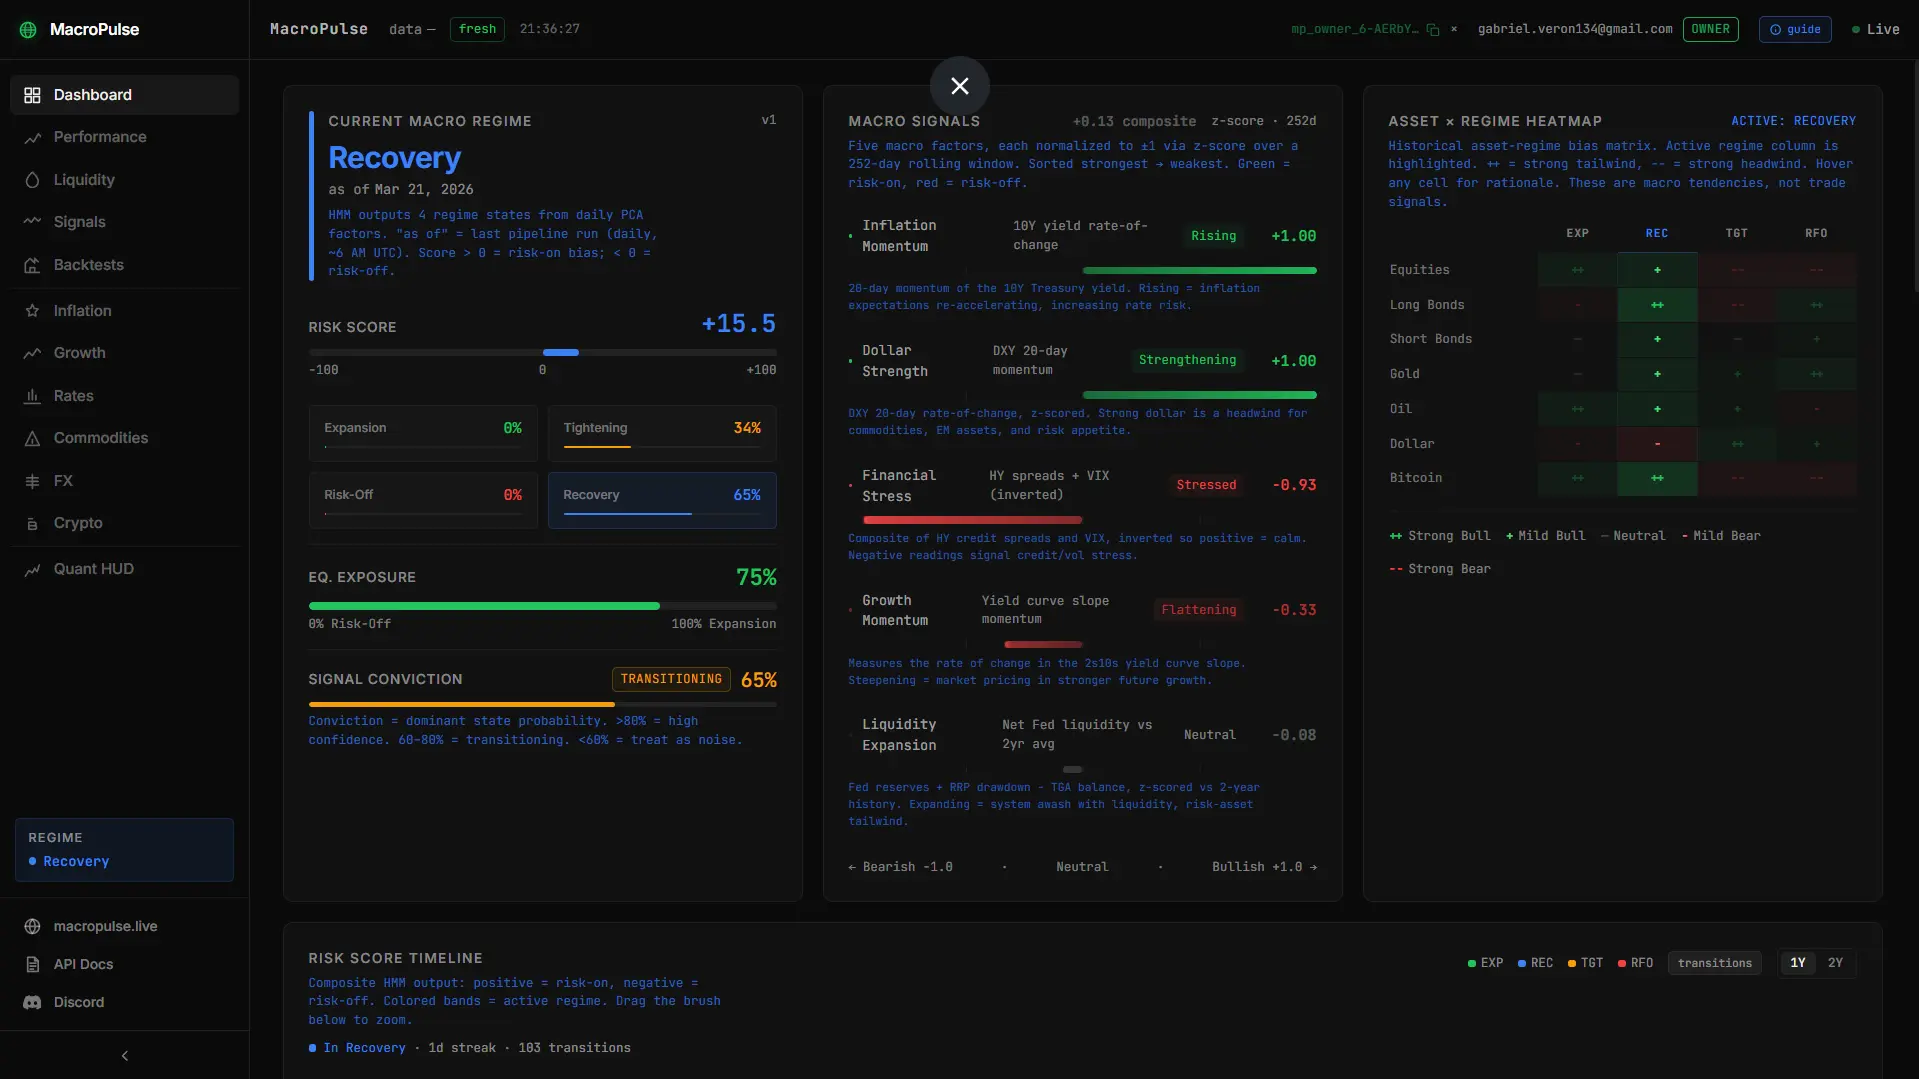
Task: Toggle the REC legend series
Action: [x=1535, y=963]
